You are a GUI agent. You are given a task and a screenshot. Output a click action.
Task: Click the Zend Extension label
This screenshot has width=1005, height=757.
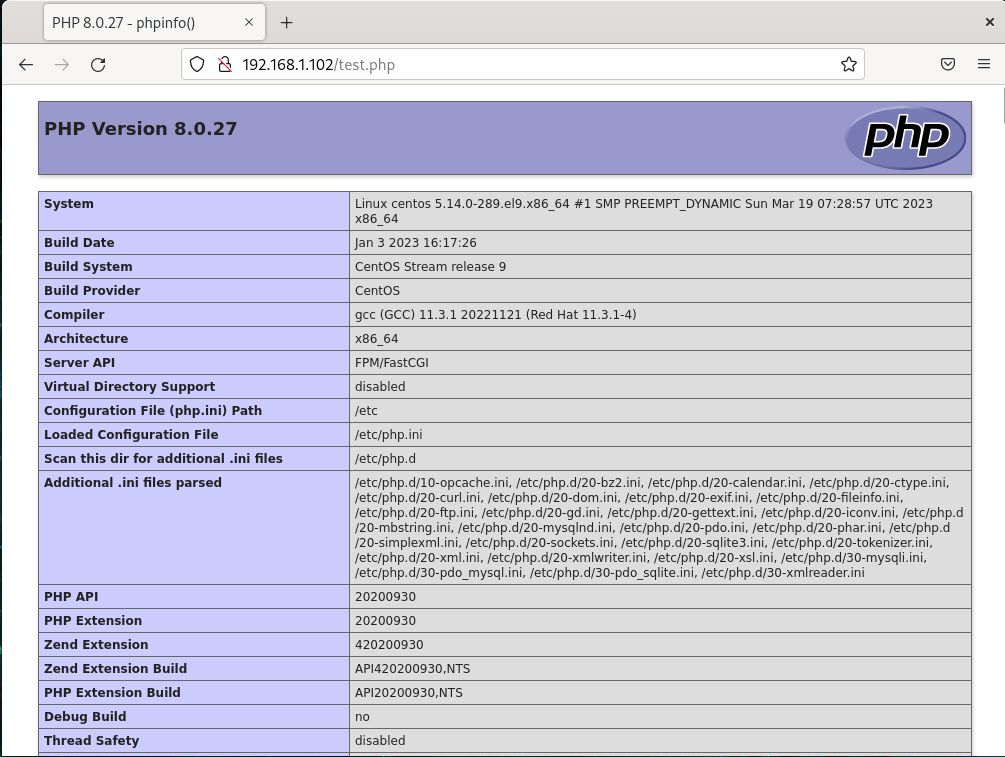(x=96, y=645)
